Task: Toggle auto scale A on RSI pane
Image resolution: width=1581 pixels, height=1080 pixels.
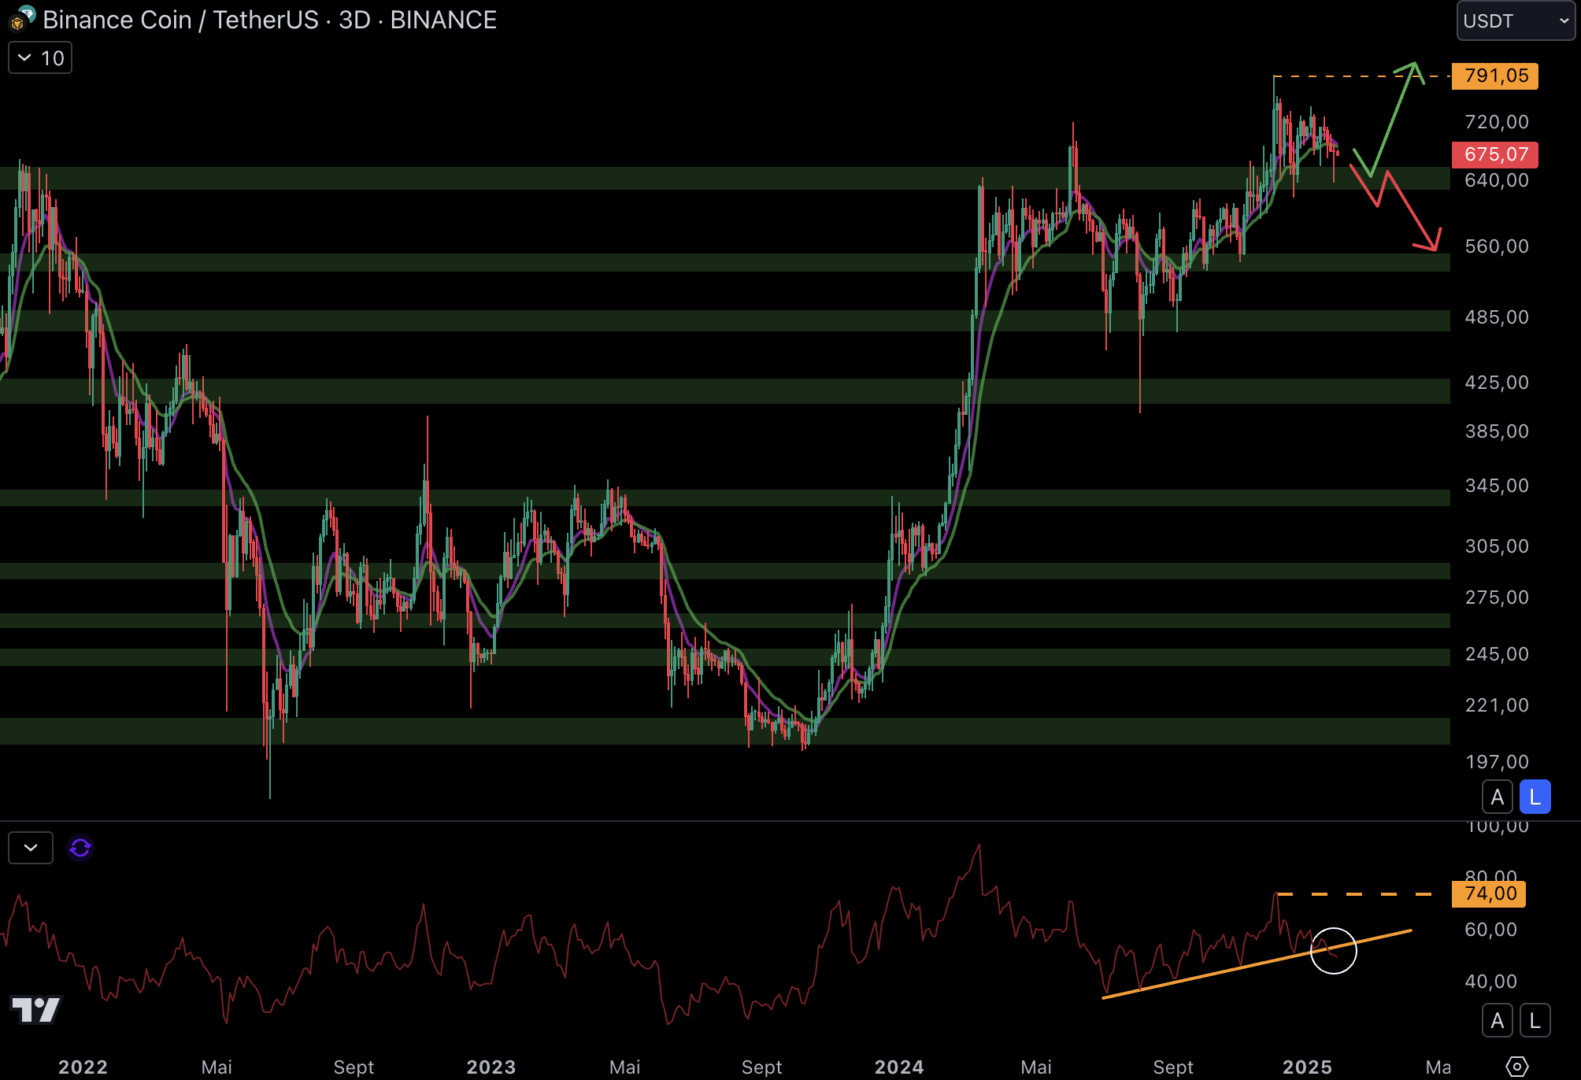Action: pos(1497,1021)
